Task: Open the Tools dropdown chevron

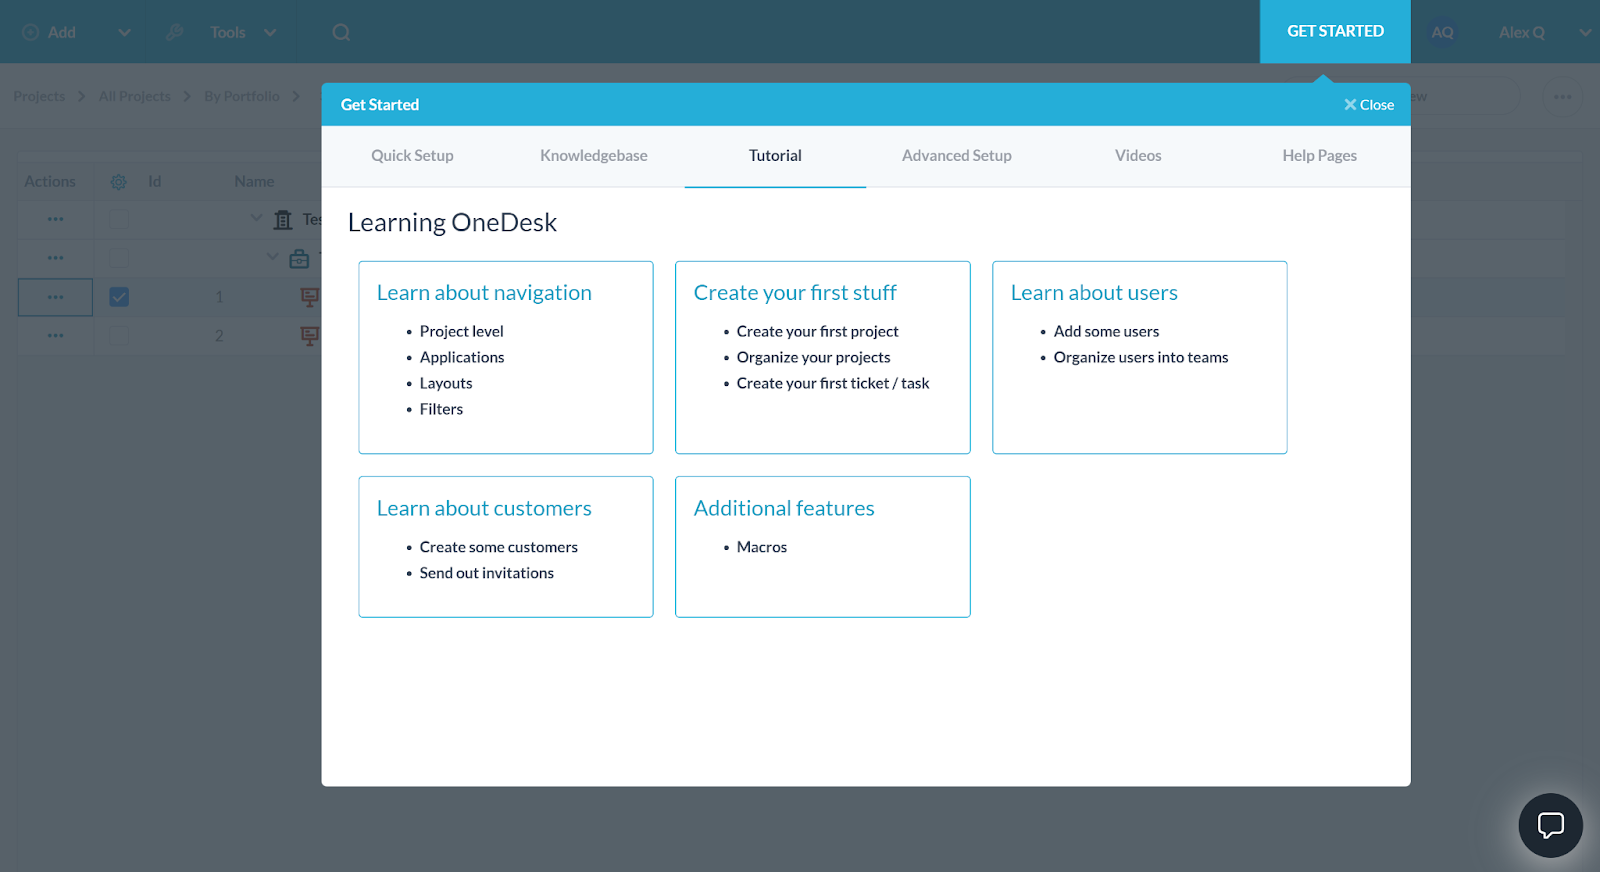Action: [270, 32]
